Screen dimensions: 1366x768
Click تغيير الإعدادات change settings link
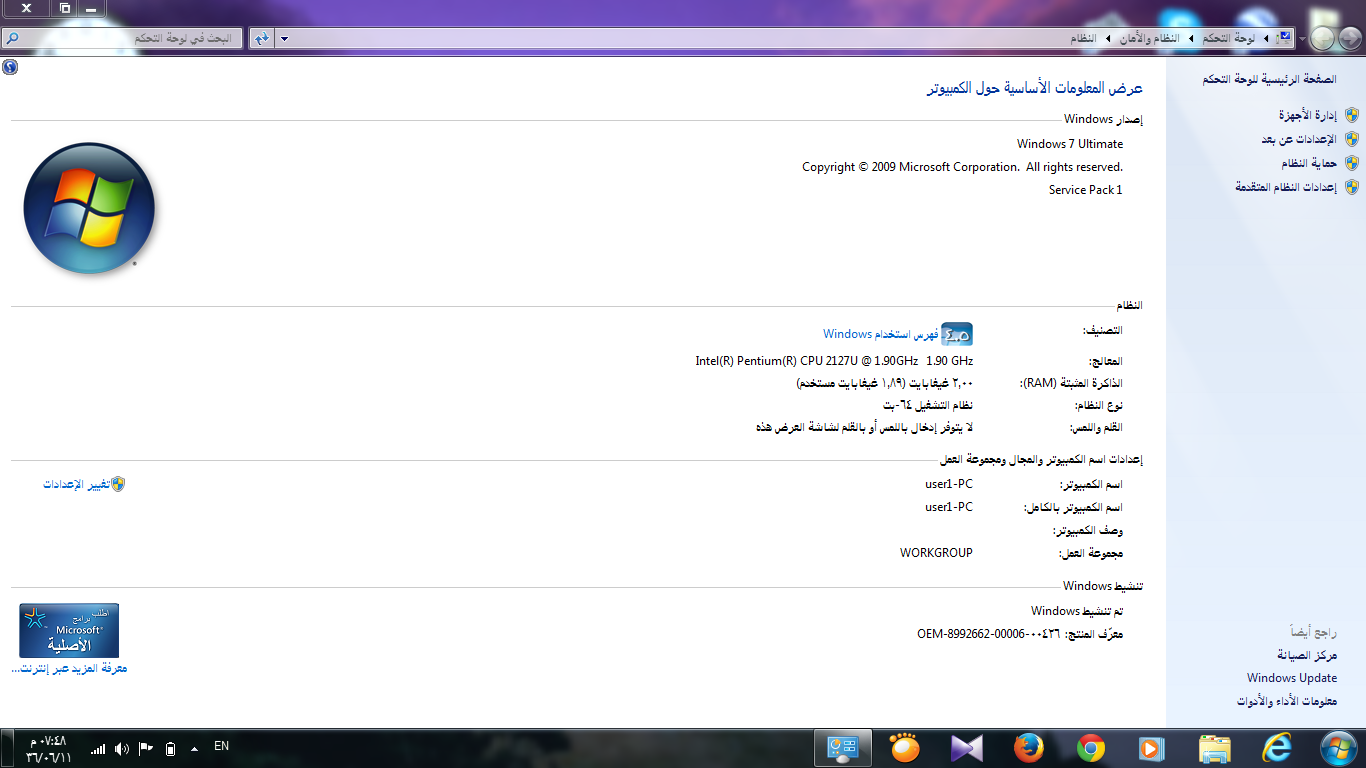pos(76,484)
